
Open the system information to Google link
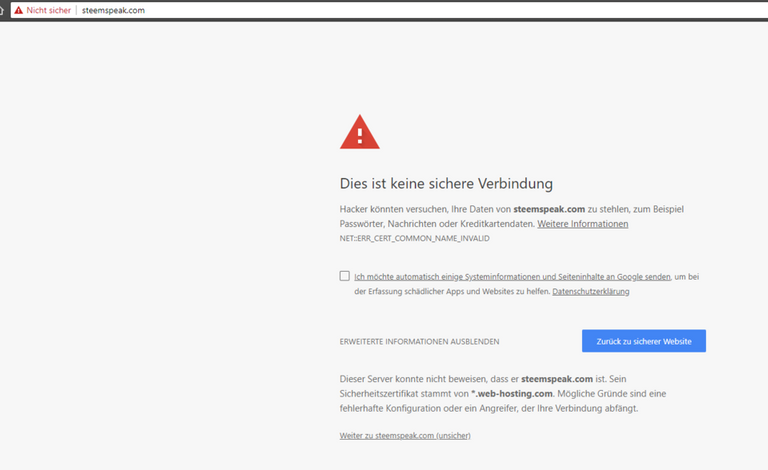(512, 277)
